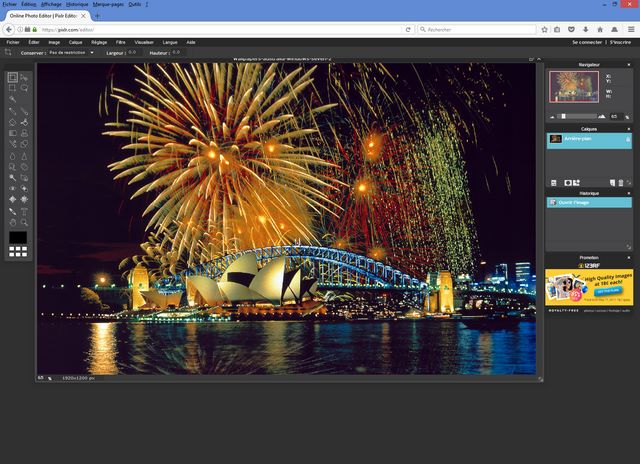Pick the Lasso selection tool
The width and height of the screenshot is (640, 464).
click(x=24, y=88)
